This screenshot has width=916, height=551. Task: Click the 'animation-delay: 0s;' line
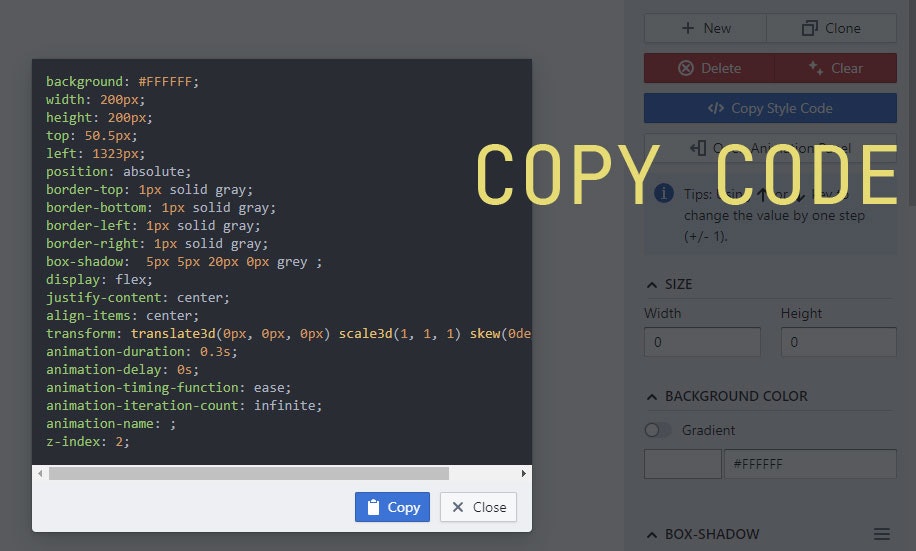coord(123,369)
